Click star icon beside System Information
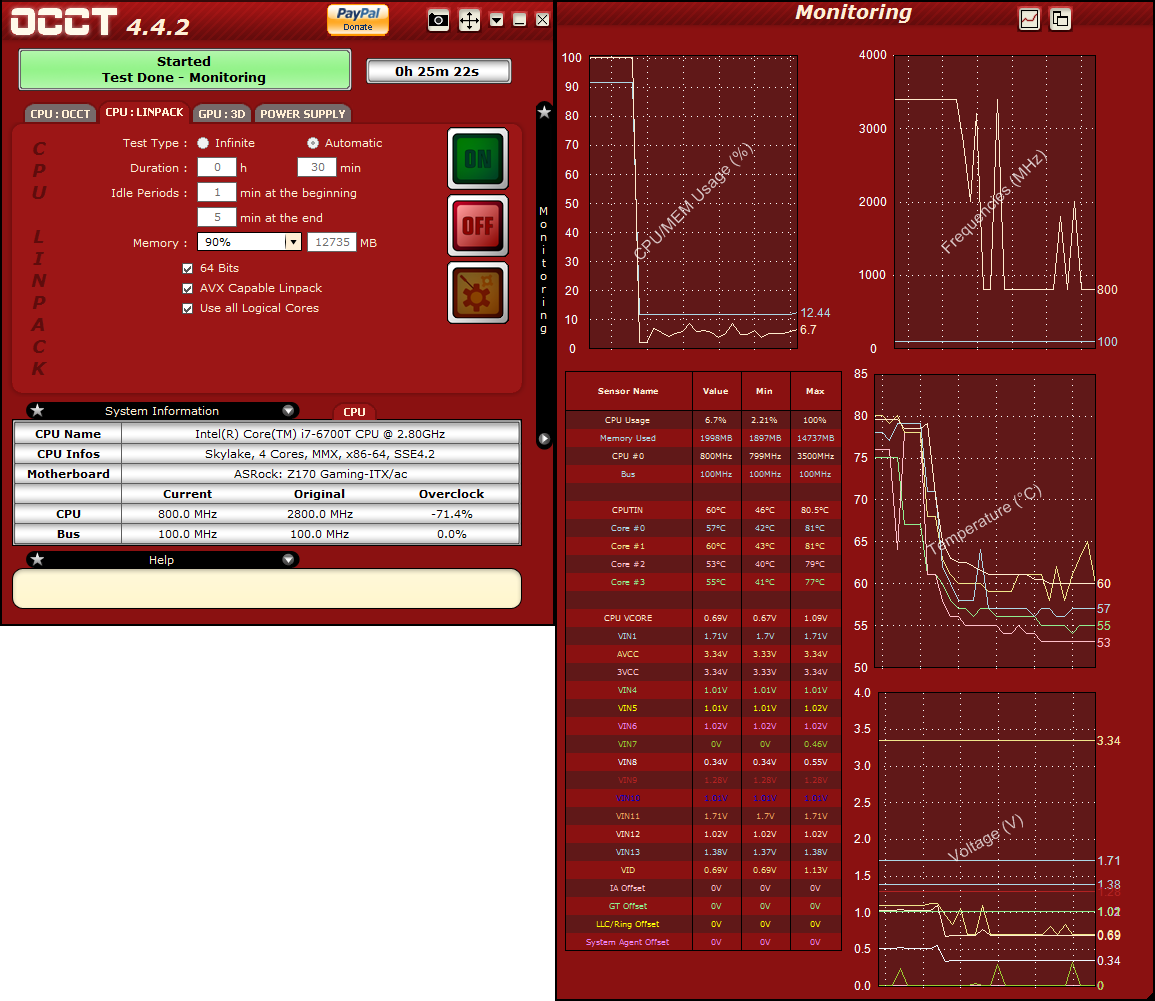This screenshot has height=1001, width=1155. (x=38, y=410)
